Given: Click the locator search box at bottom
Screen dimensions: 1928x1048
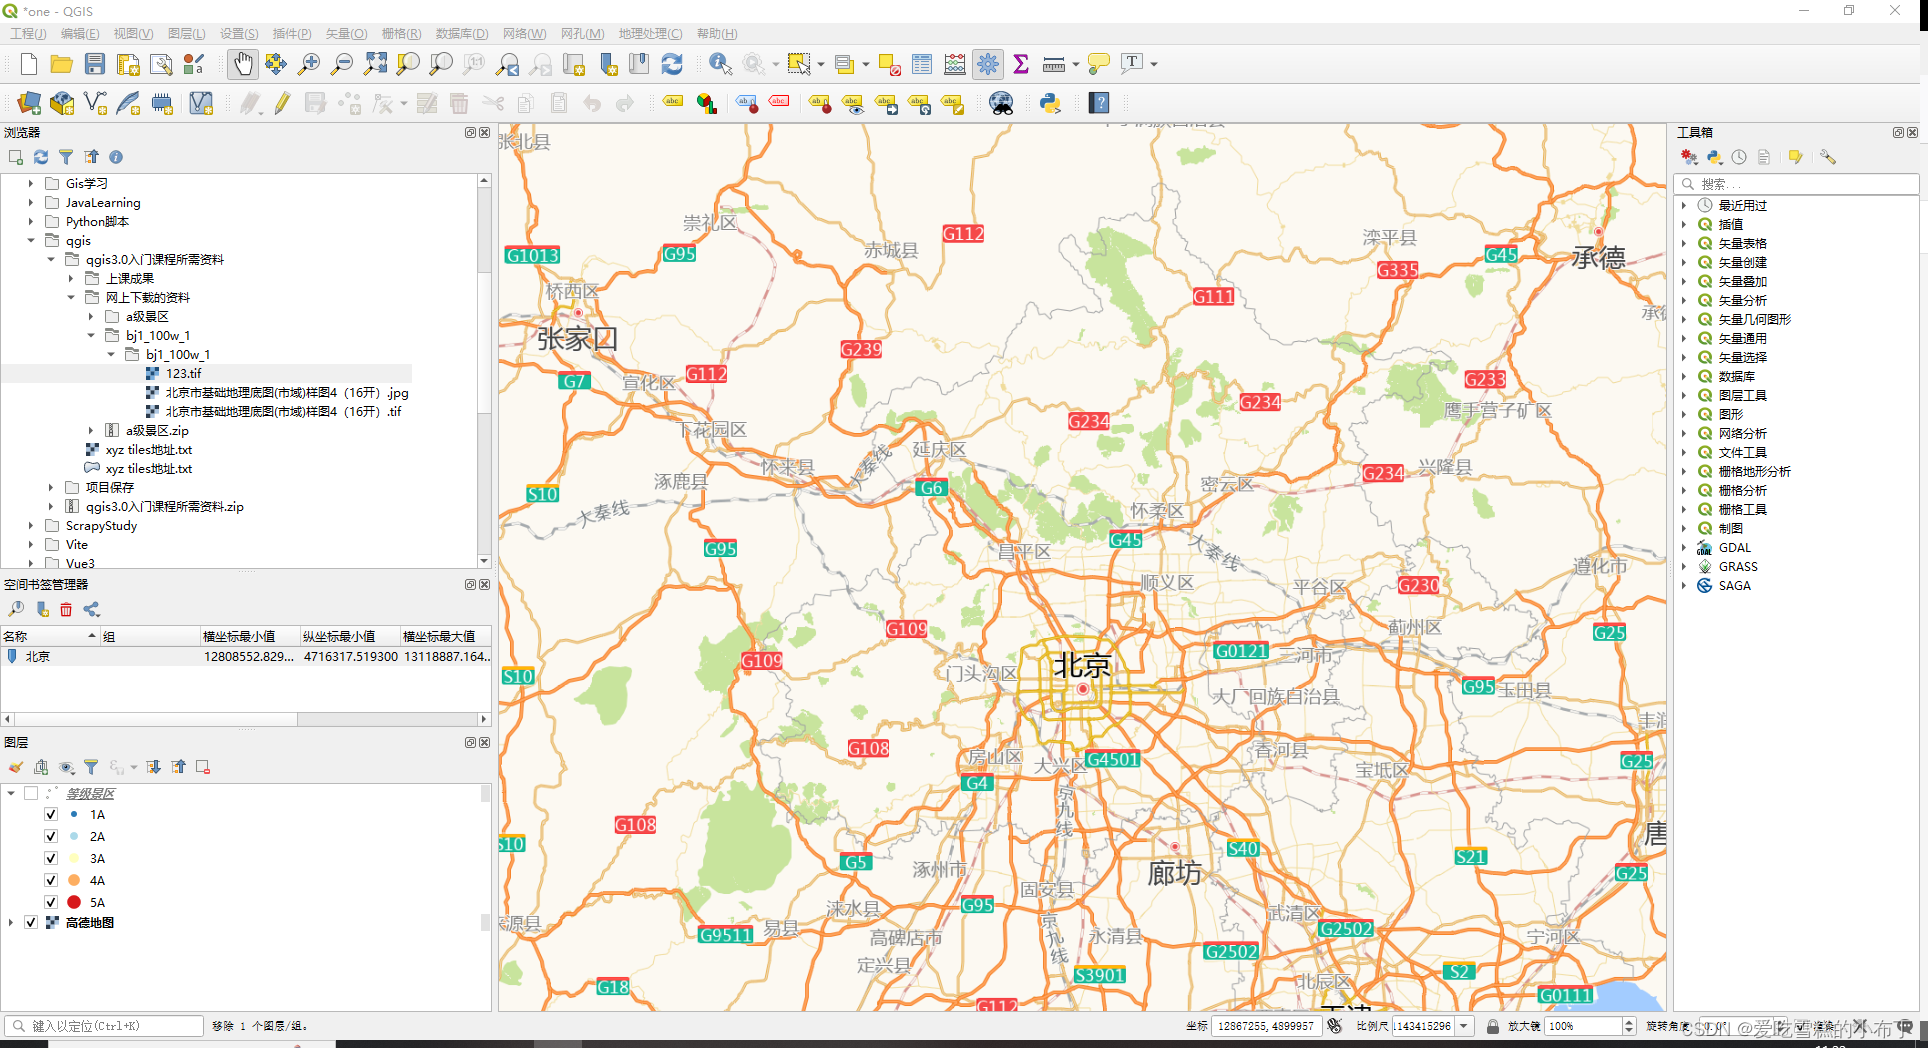Looking at the screenshot, I should click(x=105, y=1026).
